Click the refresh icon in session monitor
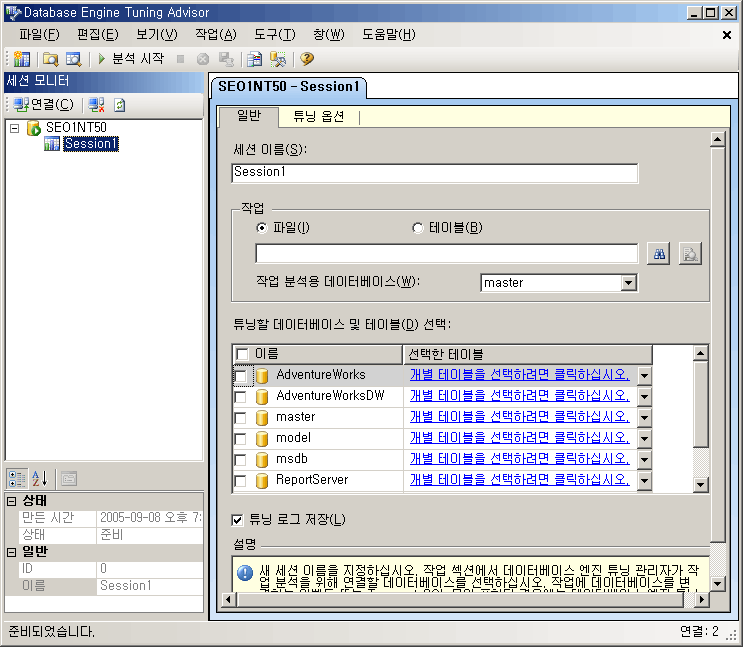This screenshot has height=647, width=743. point(119,104)
